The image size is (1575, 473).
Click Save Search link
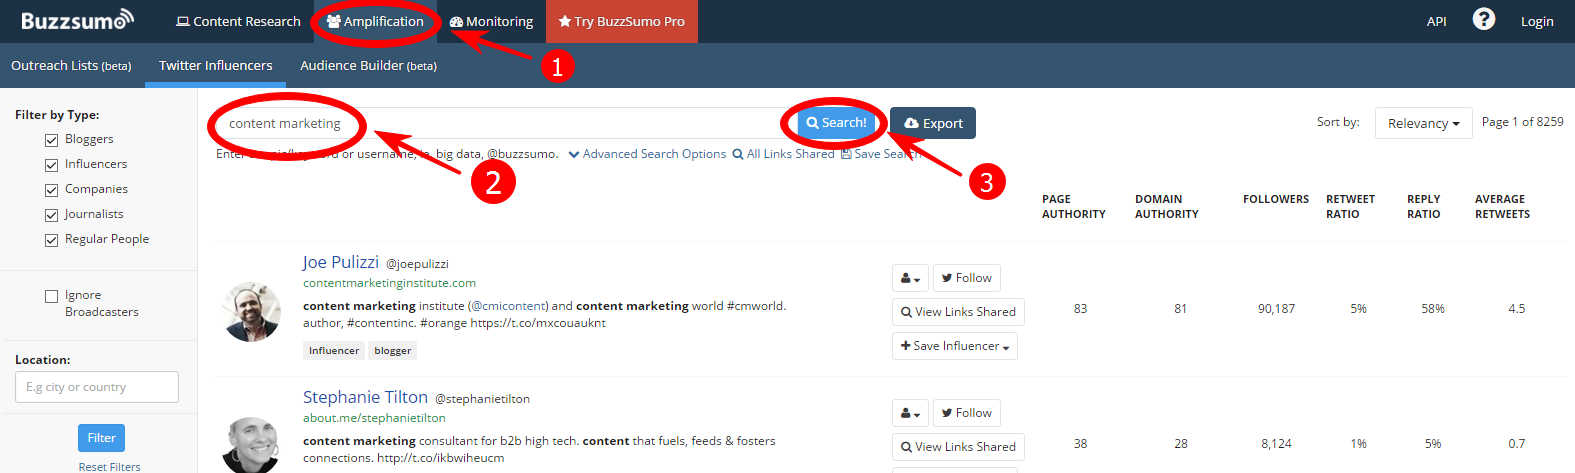pyautogui.click(x=880, y=154)
